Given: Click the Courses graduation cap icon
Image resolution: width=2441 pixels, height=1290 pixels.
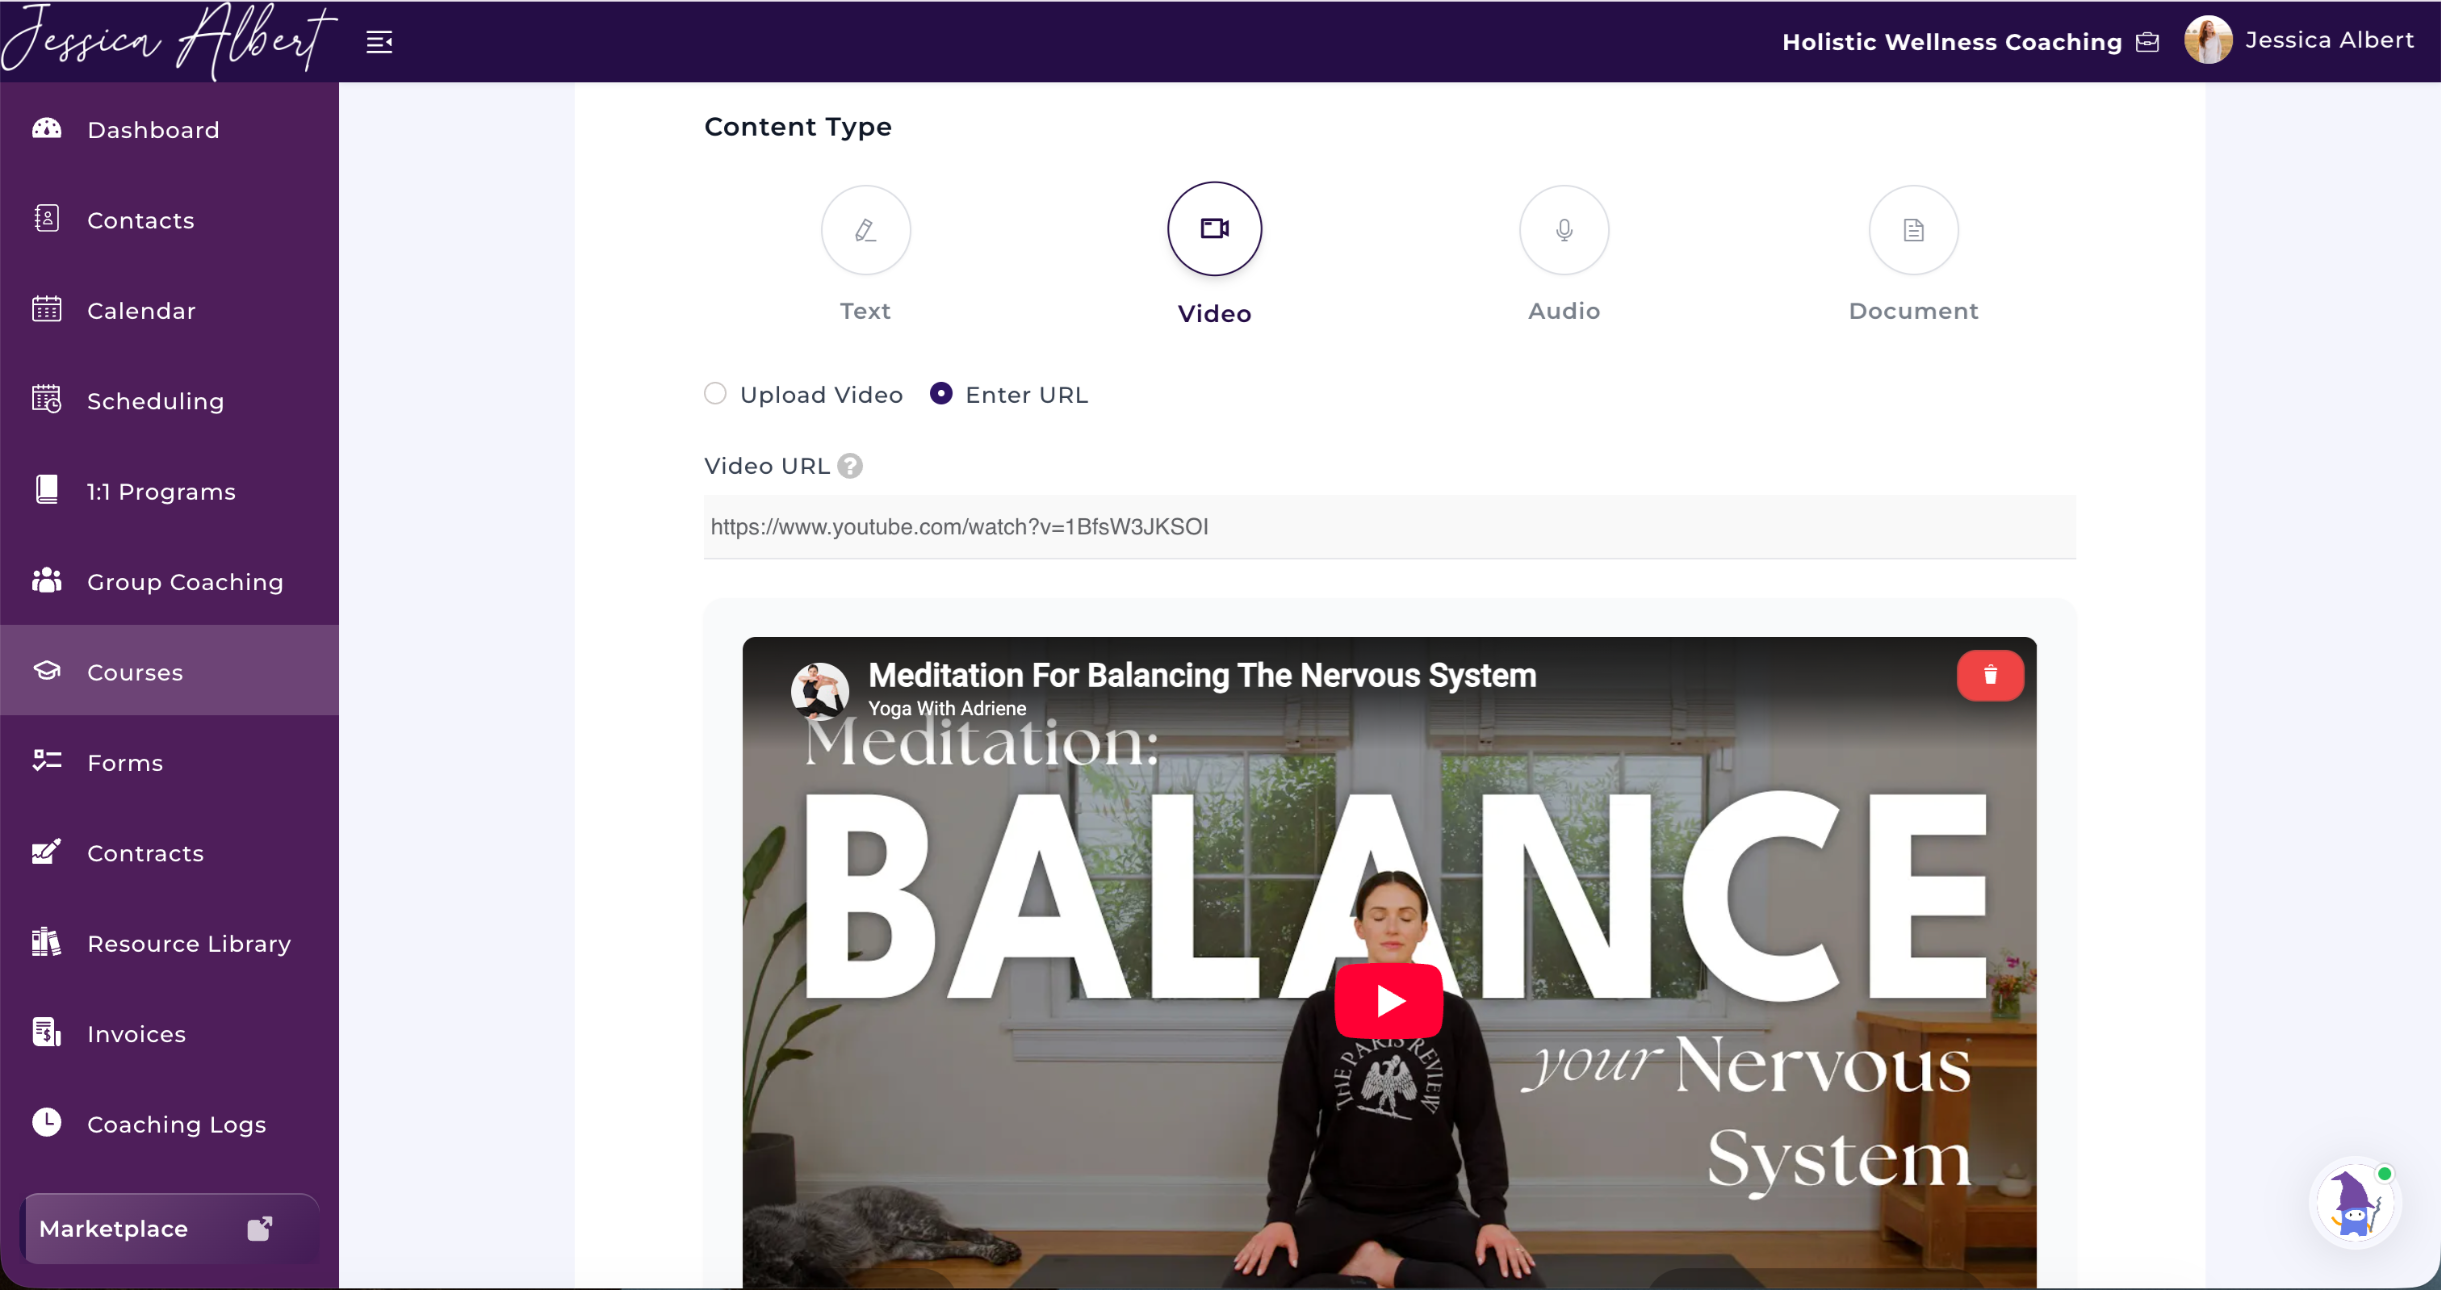Looking at the screenshot, I should point(47,671).
